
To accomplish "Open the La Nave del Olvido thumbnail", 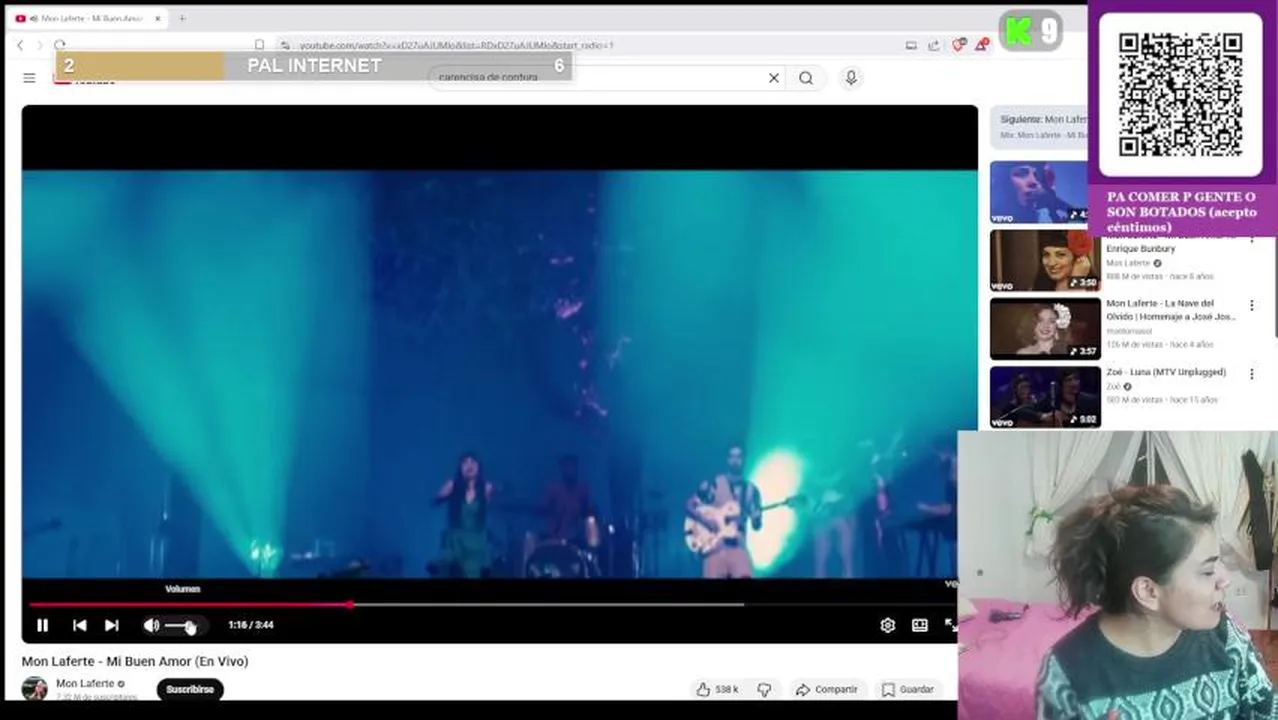I will (1045, 329).
